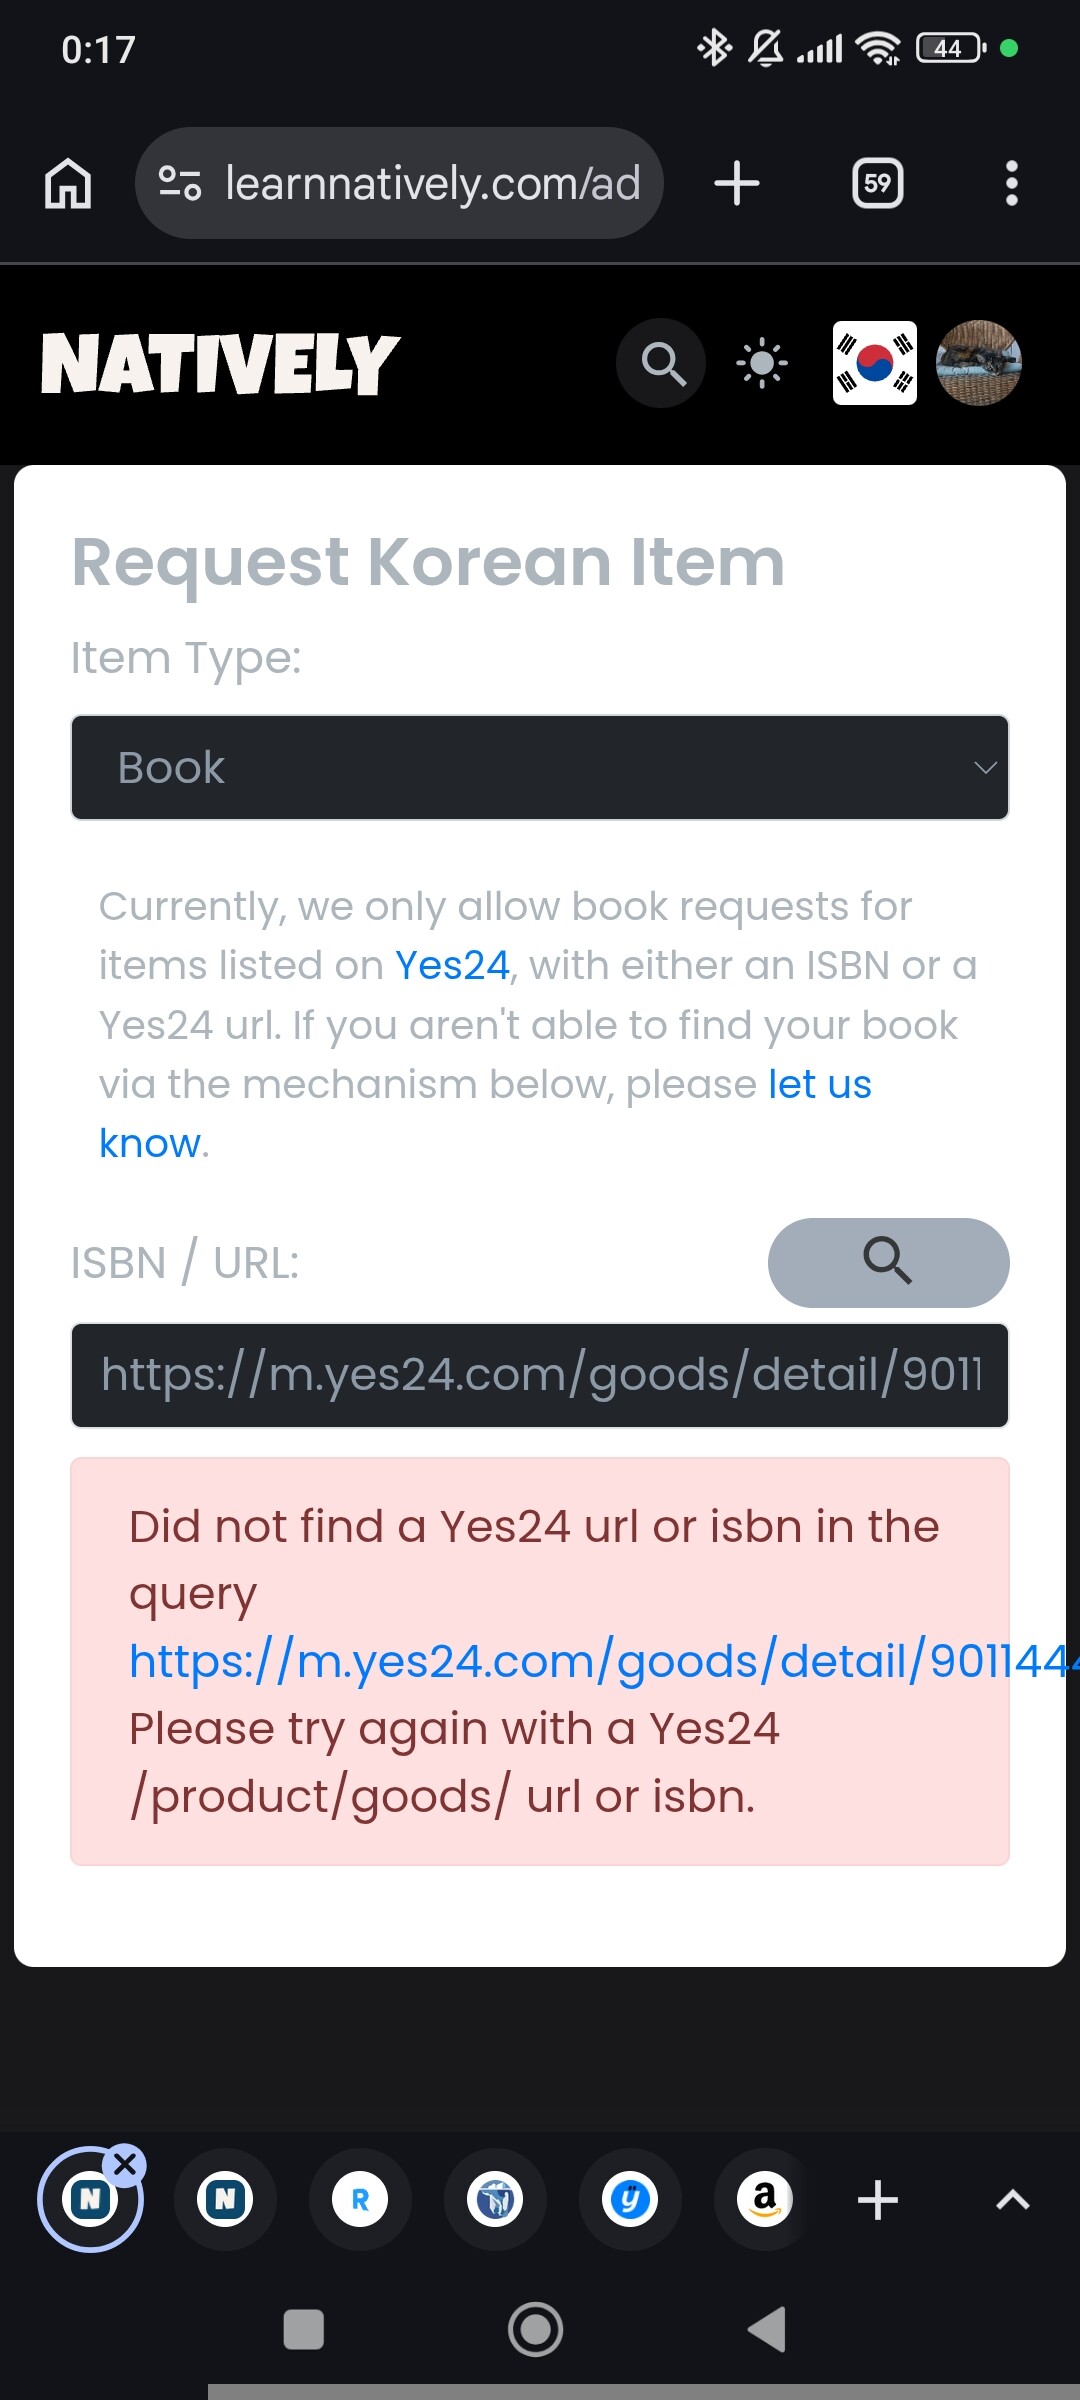This screenshot has width=1080, height=2400.
Task: Click the "let us know" link
Action: 819,1085
